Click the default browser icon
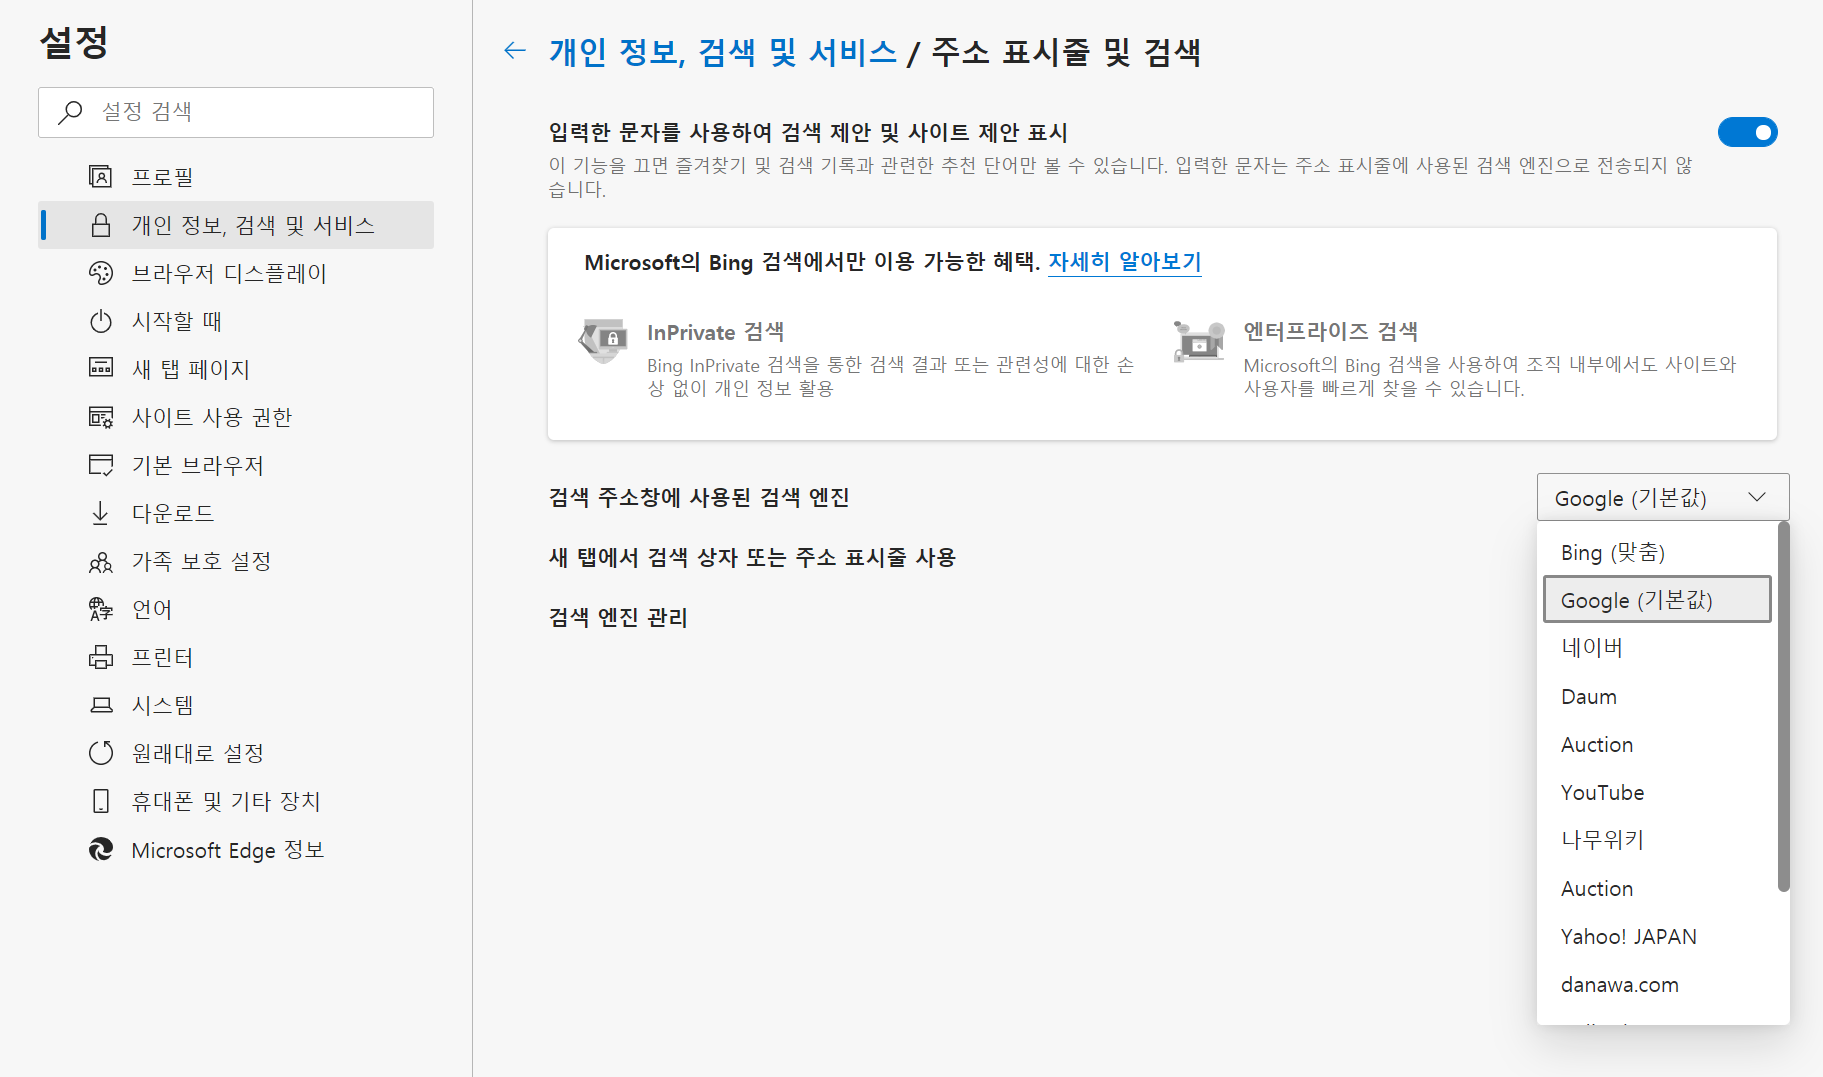The height and width of the screenshot is (1077, 1823). tap(101, 465)
